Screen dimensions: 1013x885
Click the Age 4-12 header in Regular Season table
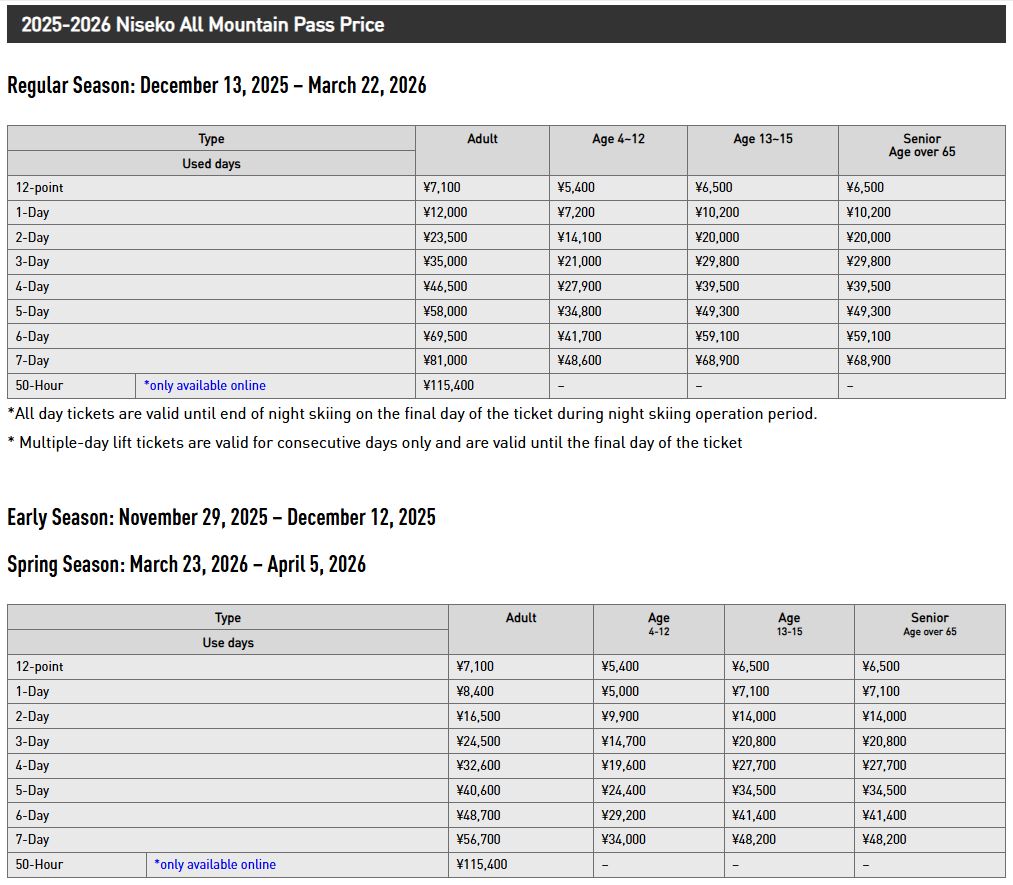click(x=618, y=139)
